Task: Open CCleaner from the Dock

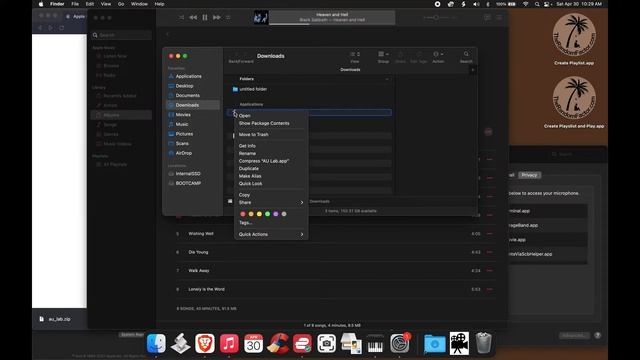Action: point(278,343)
